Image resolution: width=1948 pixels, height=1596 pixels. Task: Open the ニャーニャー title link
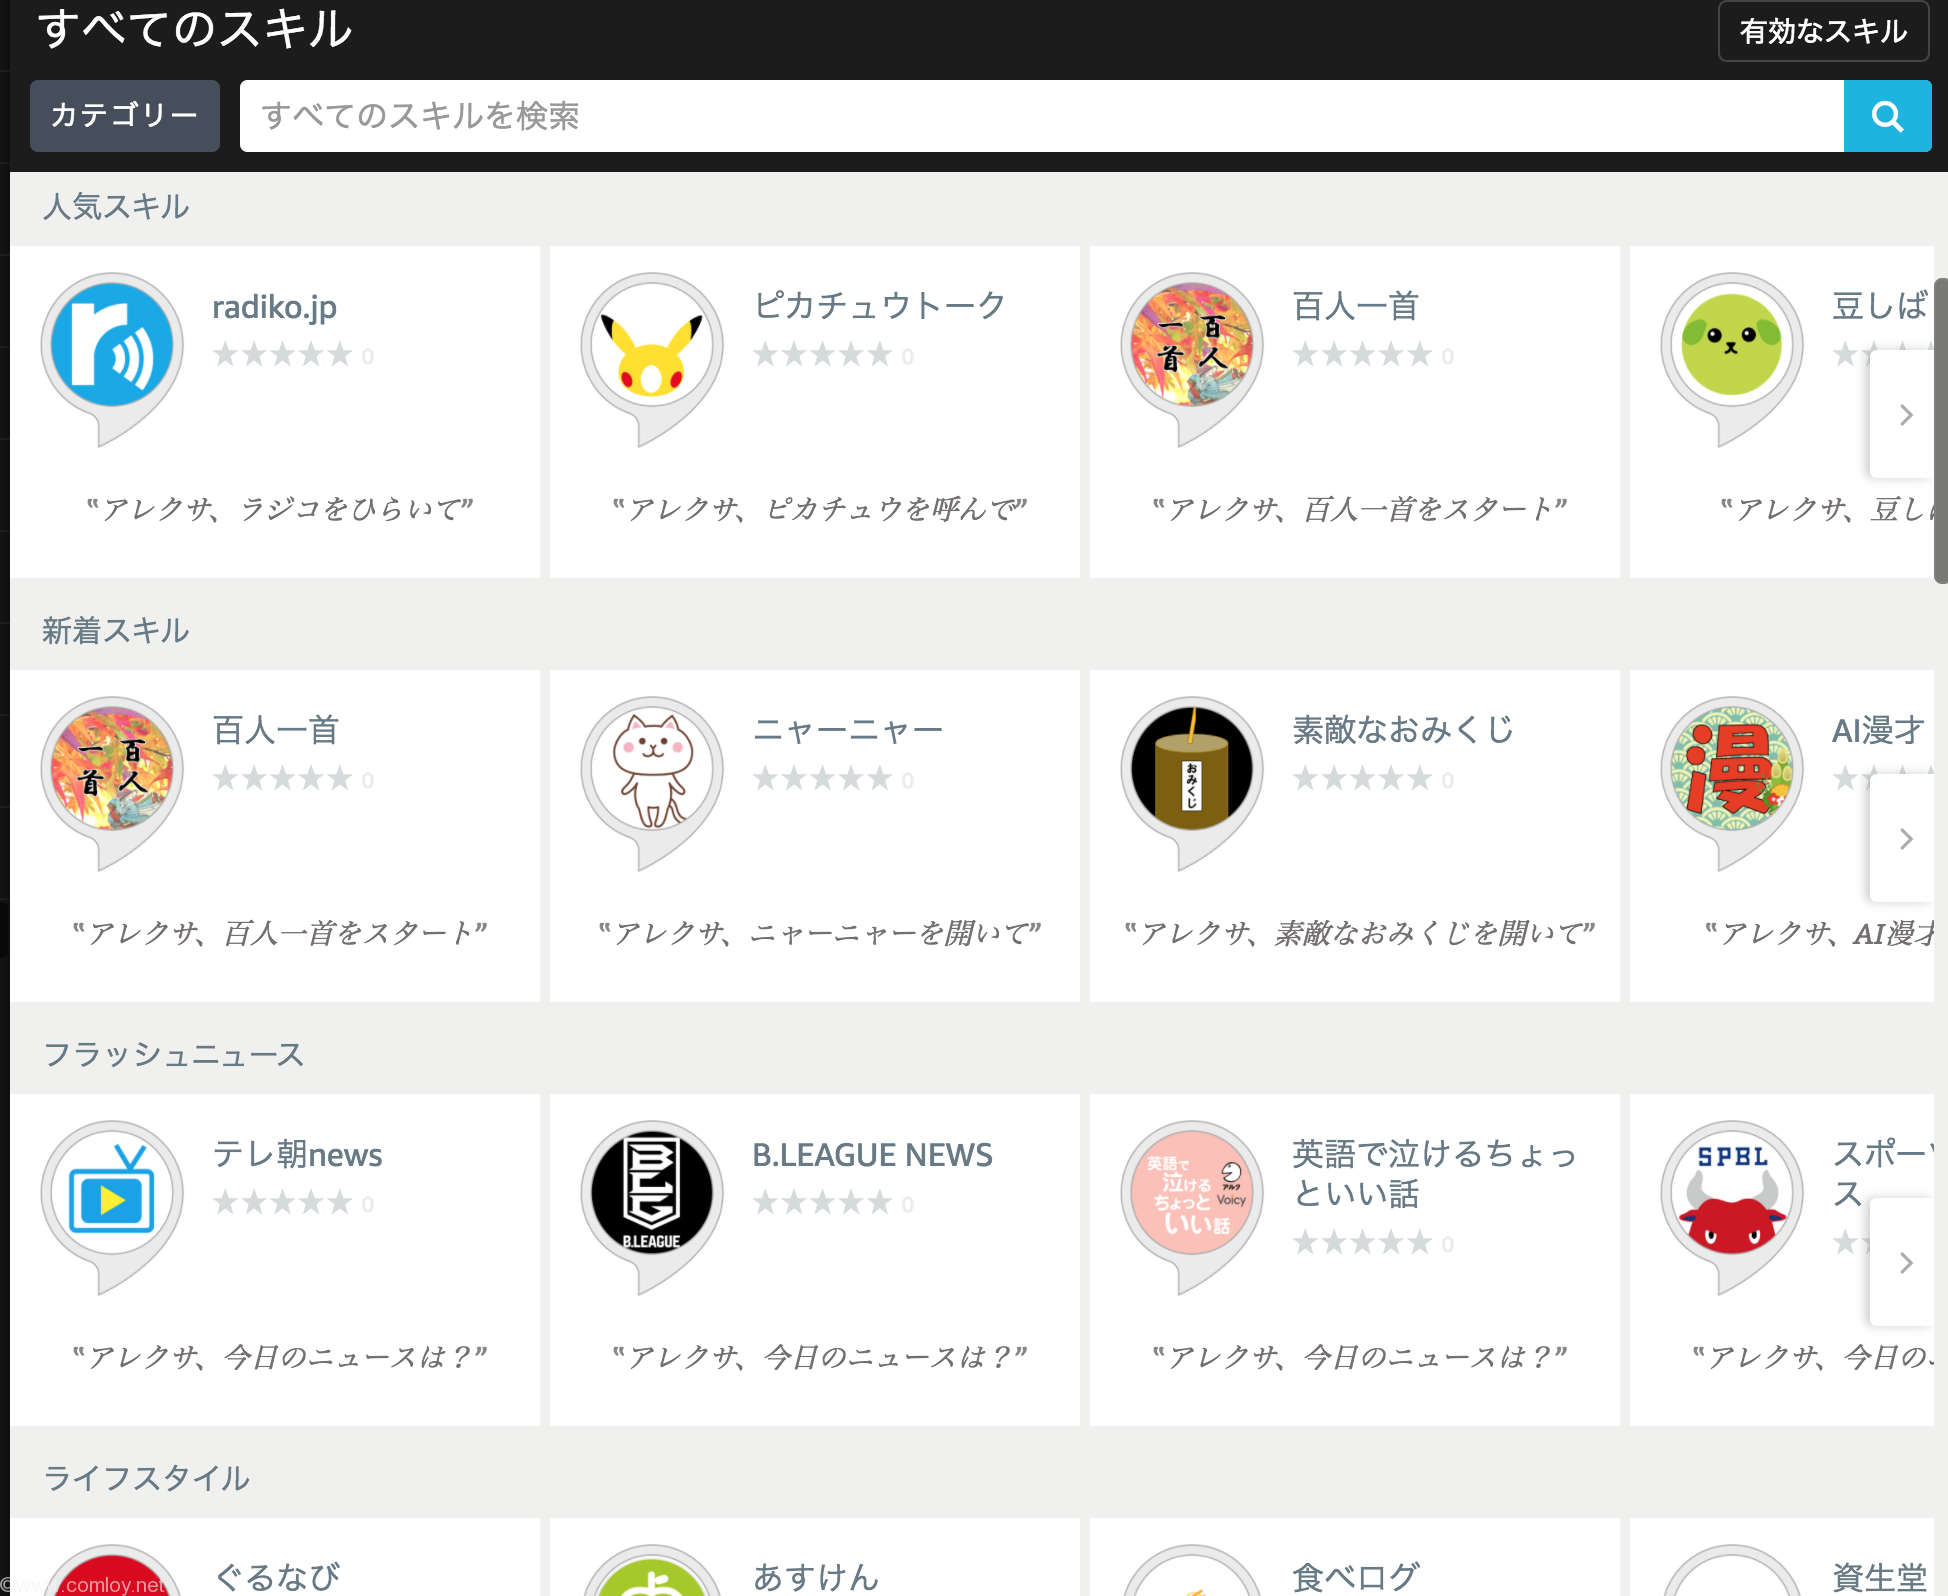pyautogui.click(x=848, y=729)
